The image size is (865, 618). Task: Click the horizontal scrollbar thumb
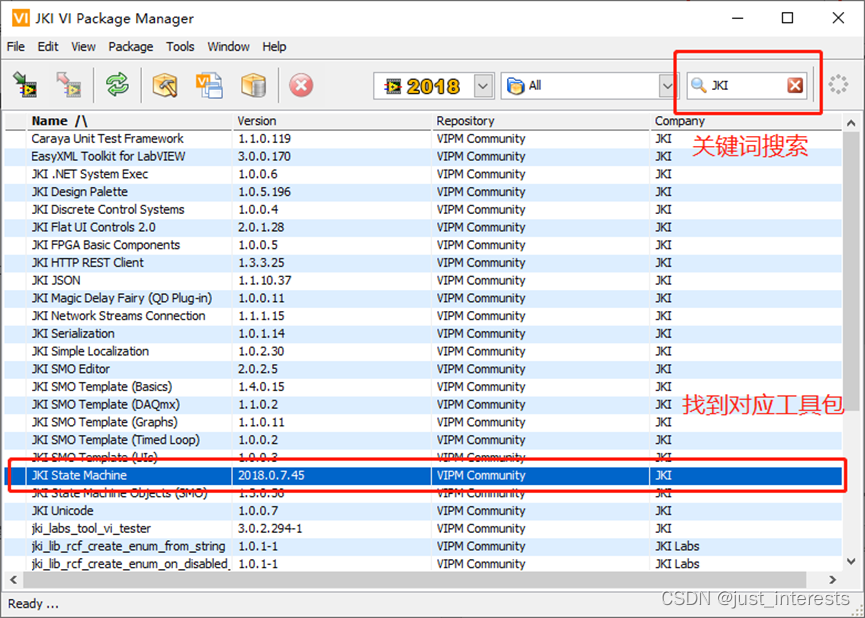[x=415, y=580]
